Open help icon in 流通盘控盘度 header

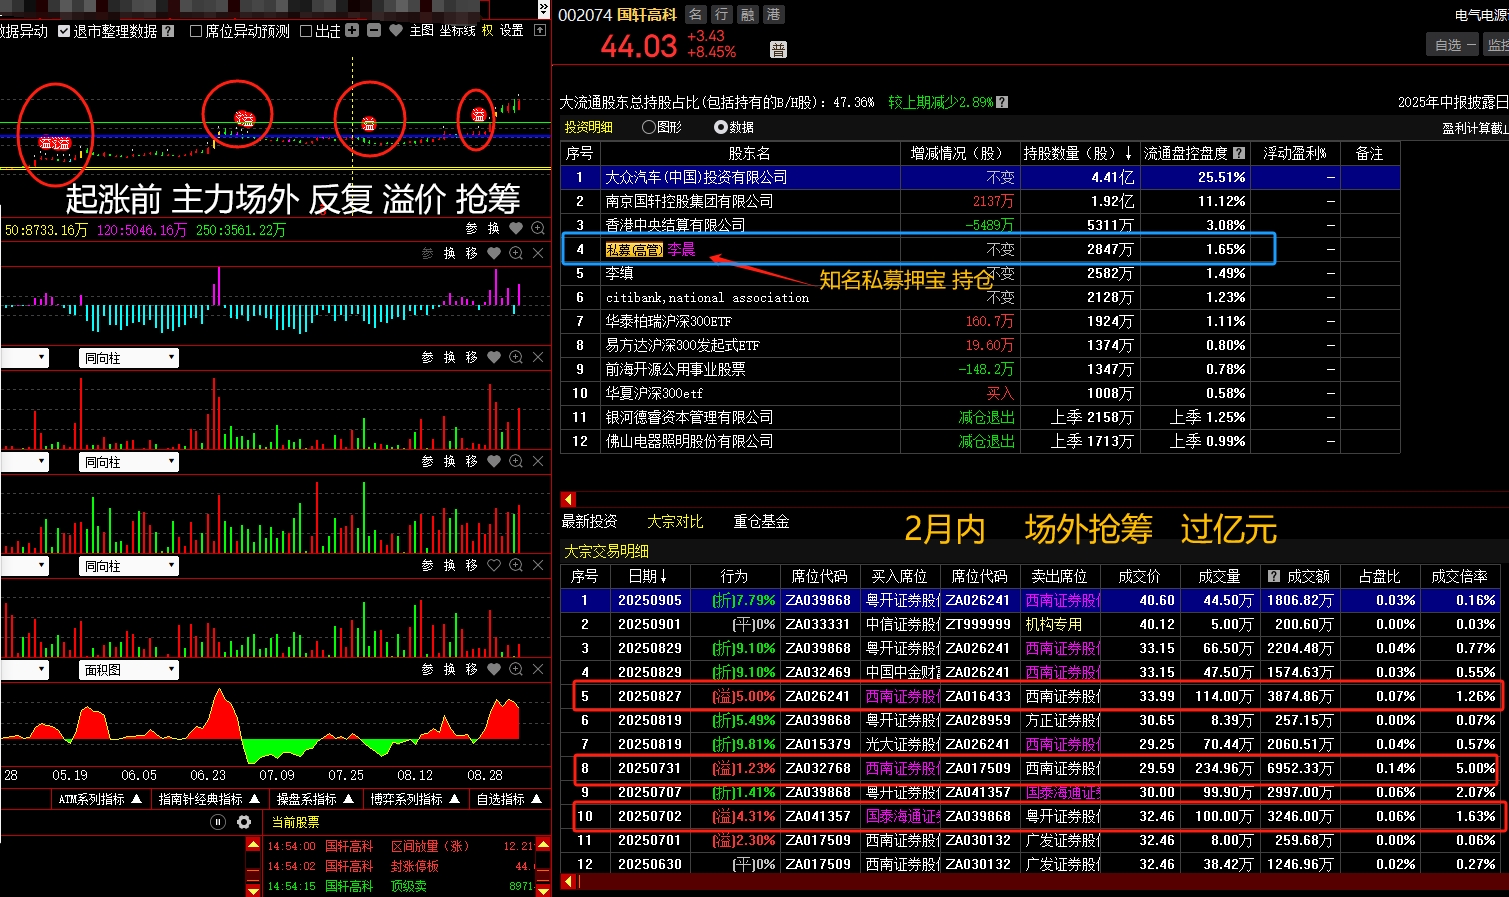click(1239, 153)
